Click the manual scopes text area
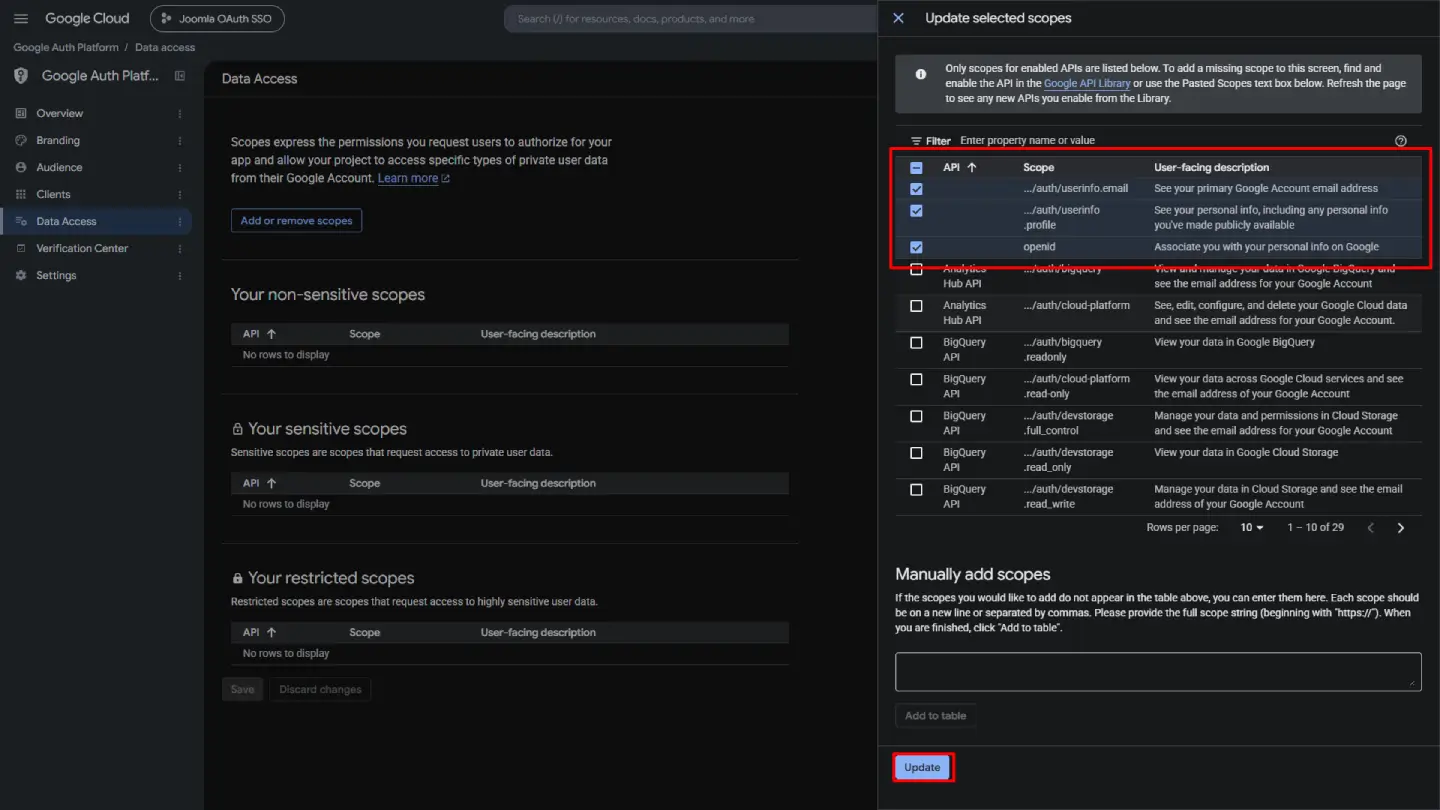 coord(1158,672)
